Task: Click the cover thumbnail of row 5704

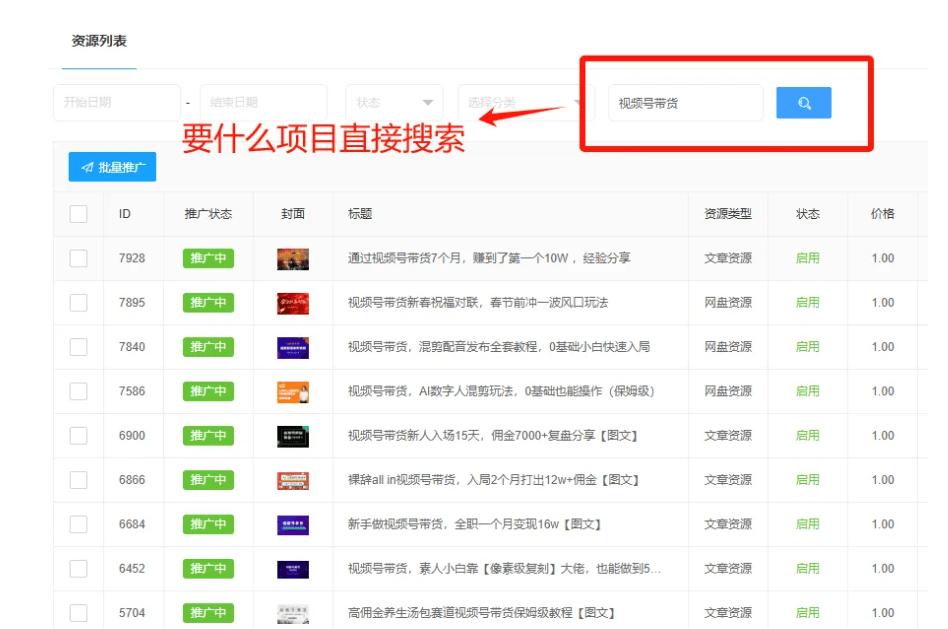Action: pyautogui.click(x=293, y=613)
